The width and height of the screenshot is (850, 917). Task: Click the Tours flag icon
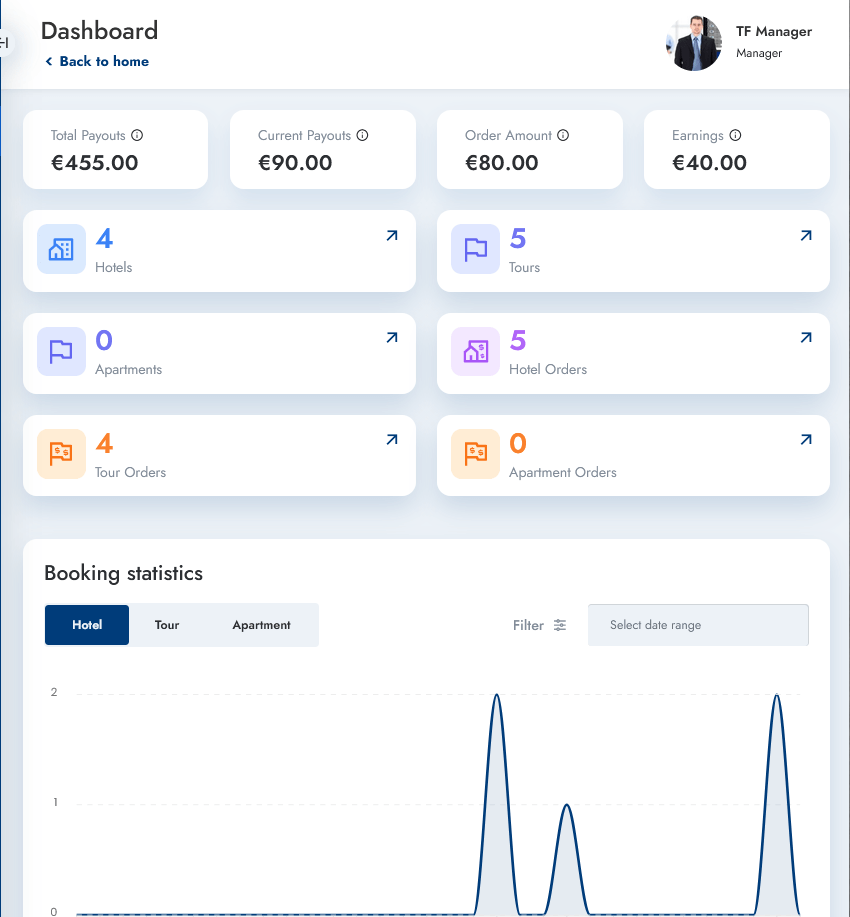[476, 249]
